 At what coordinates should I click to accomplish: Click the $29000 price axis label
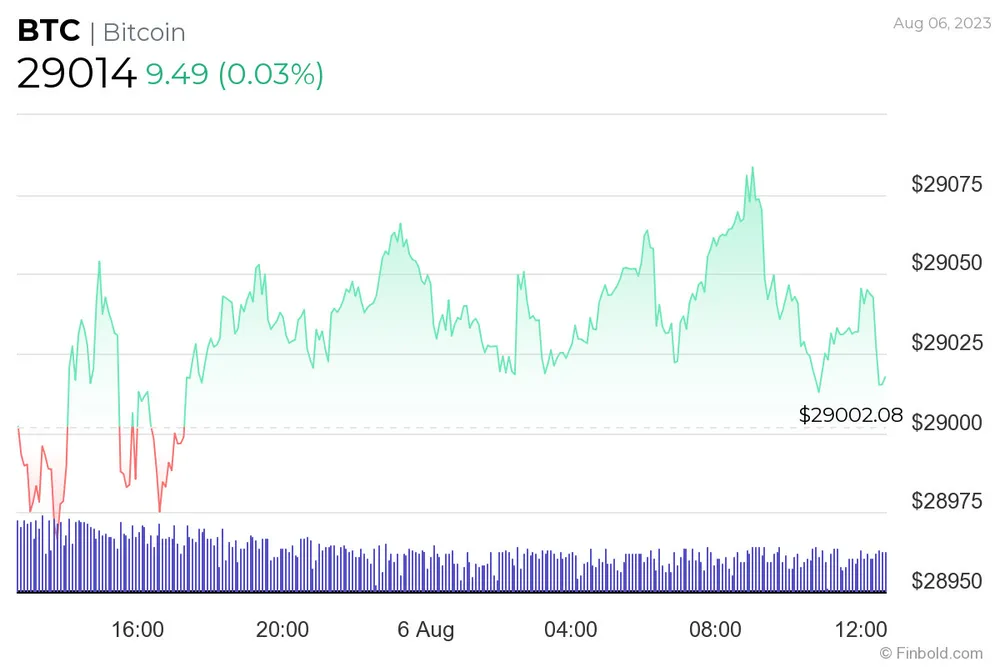point(946,423)
